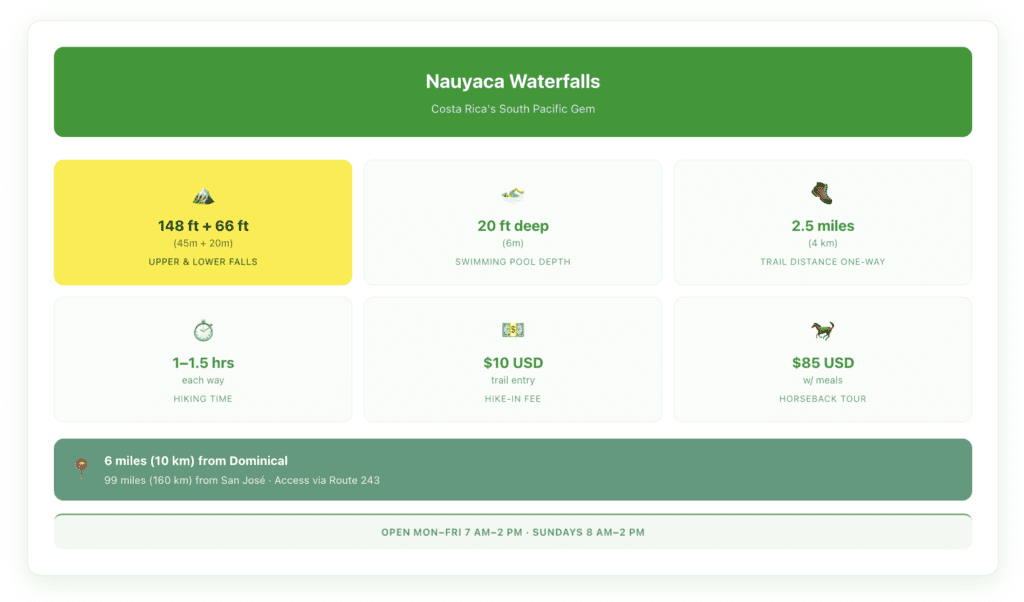This screenshot has width=1024, height=602.
Task: Select the 2.5 miles trail distance text
Action: [x=822, y=226]
